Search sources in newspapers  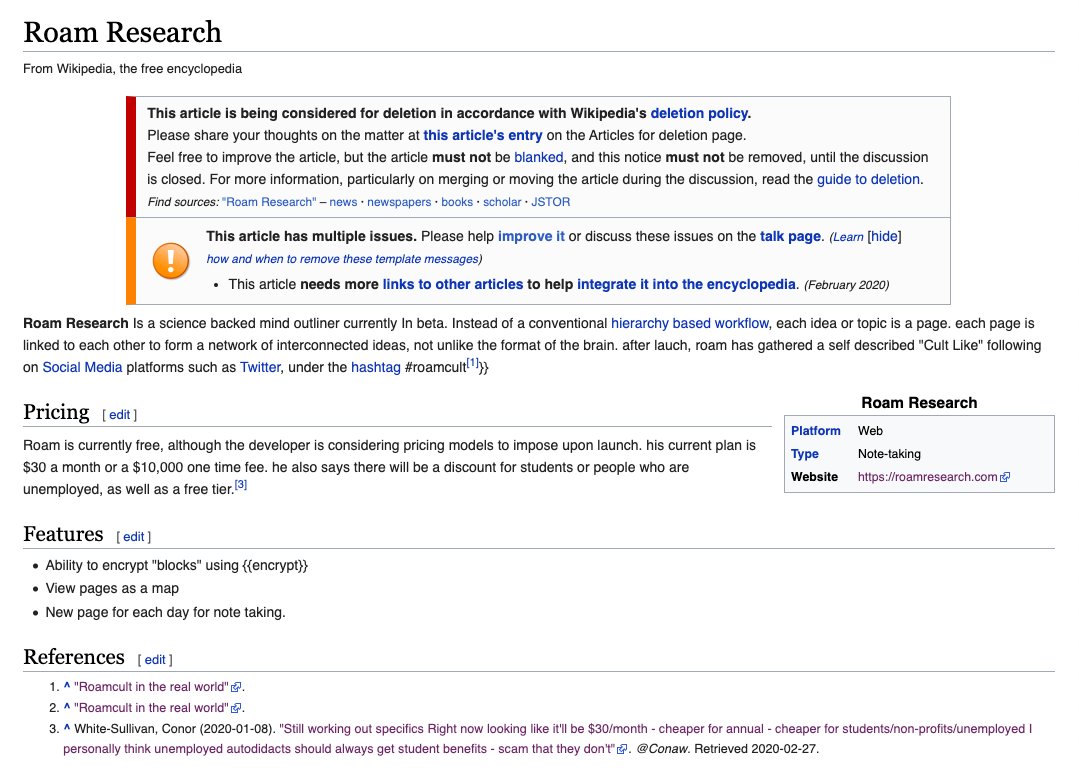(x=399, y=202)
